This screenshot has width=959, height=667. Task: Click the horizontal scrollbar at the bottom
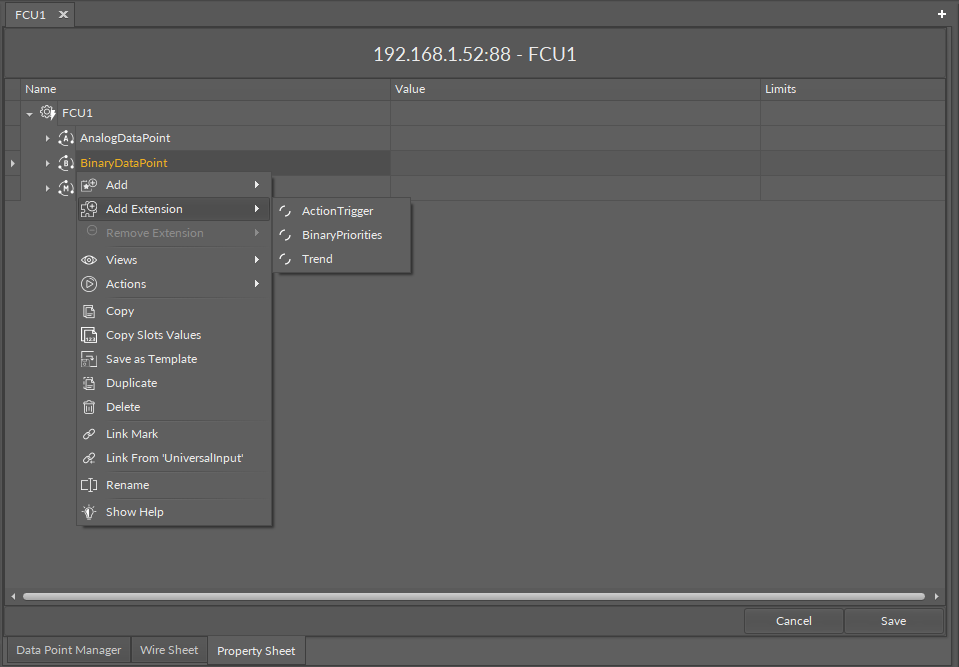pos(475,596)
